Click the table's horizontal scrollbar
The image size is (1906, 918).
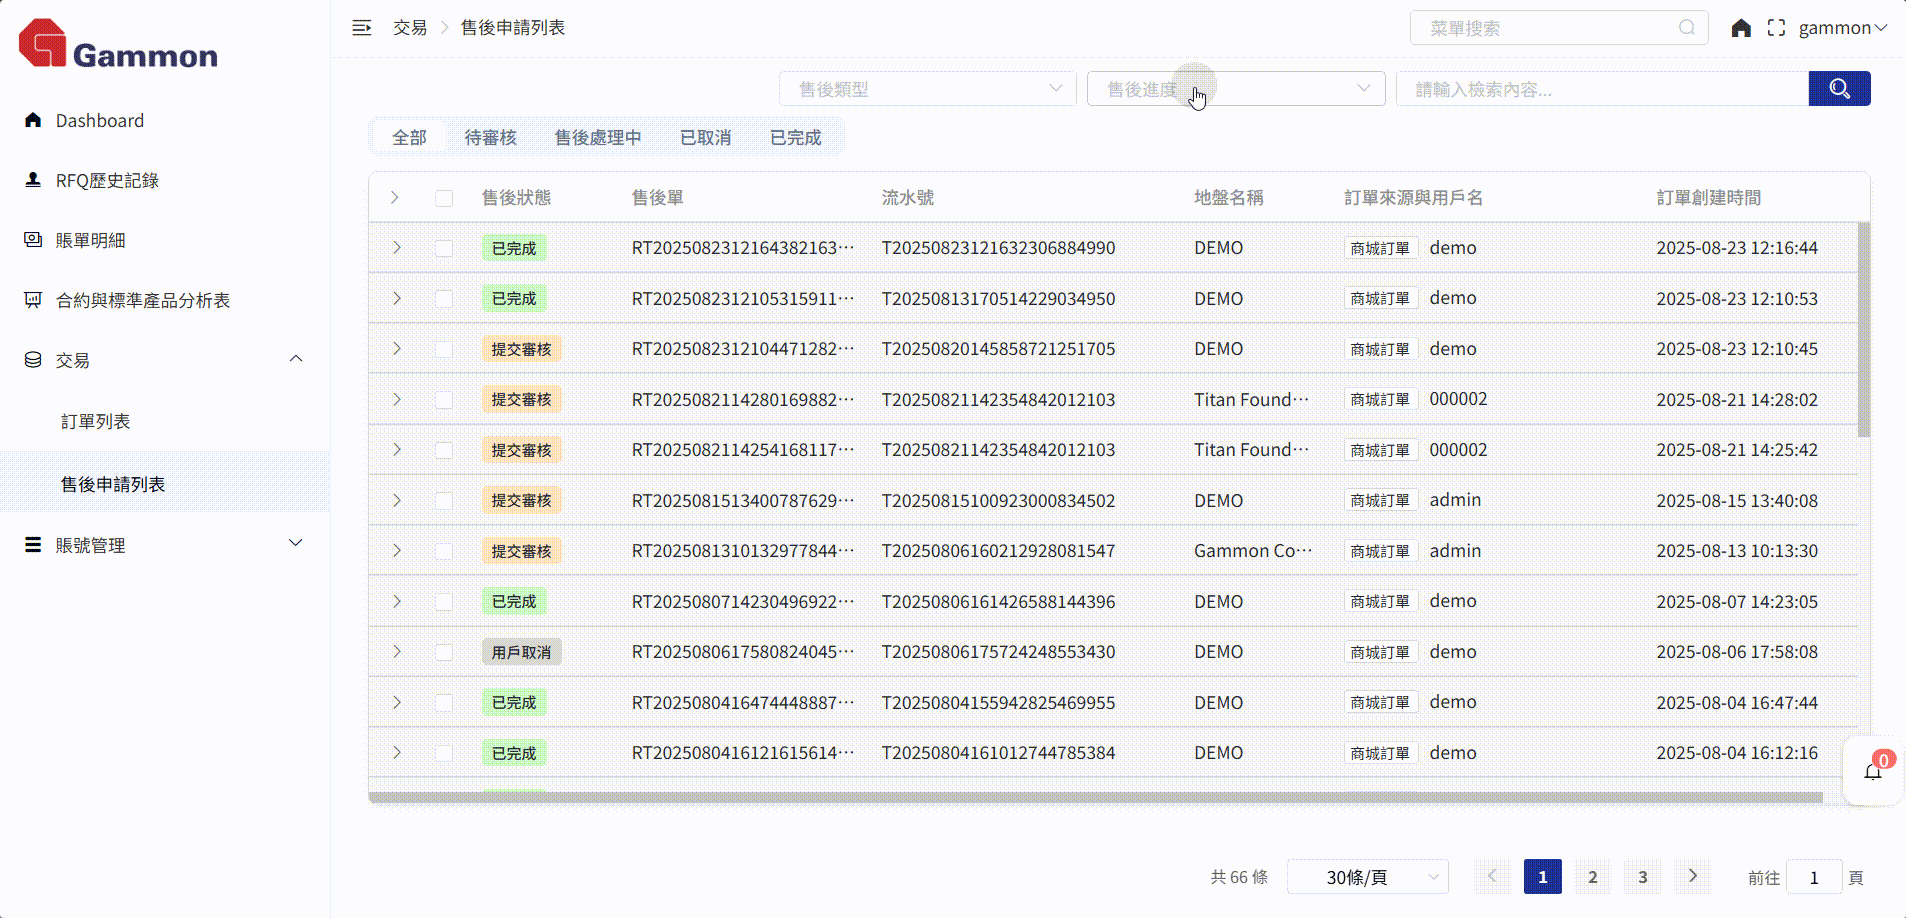click(1095, 798)
